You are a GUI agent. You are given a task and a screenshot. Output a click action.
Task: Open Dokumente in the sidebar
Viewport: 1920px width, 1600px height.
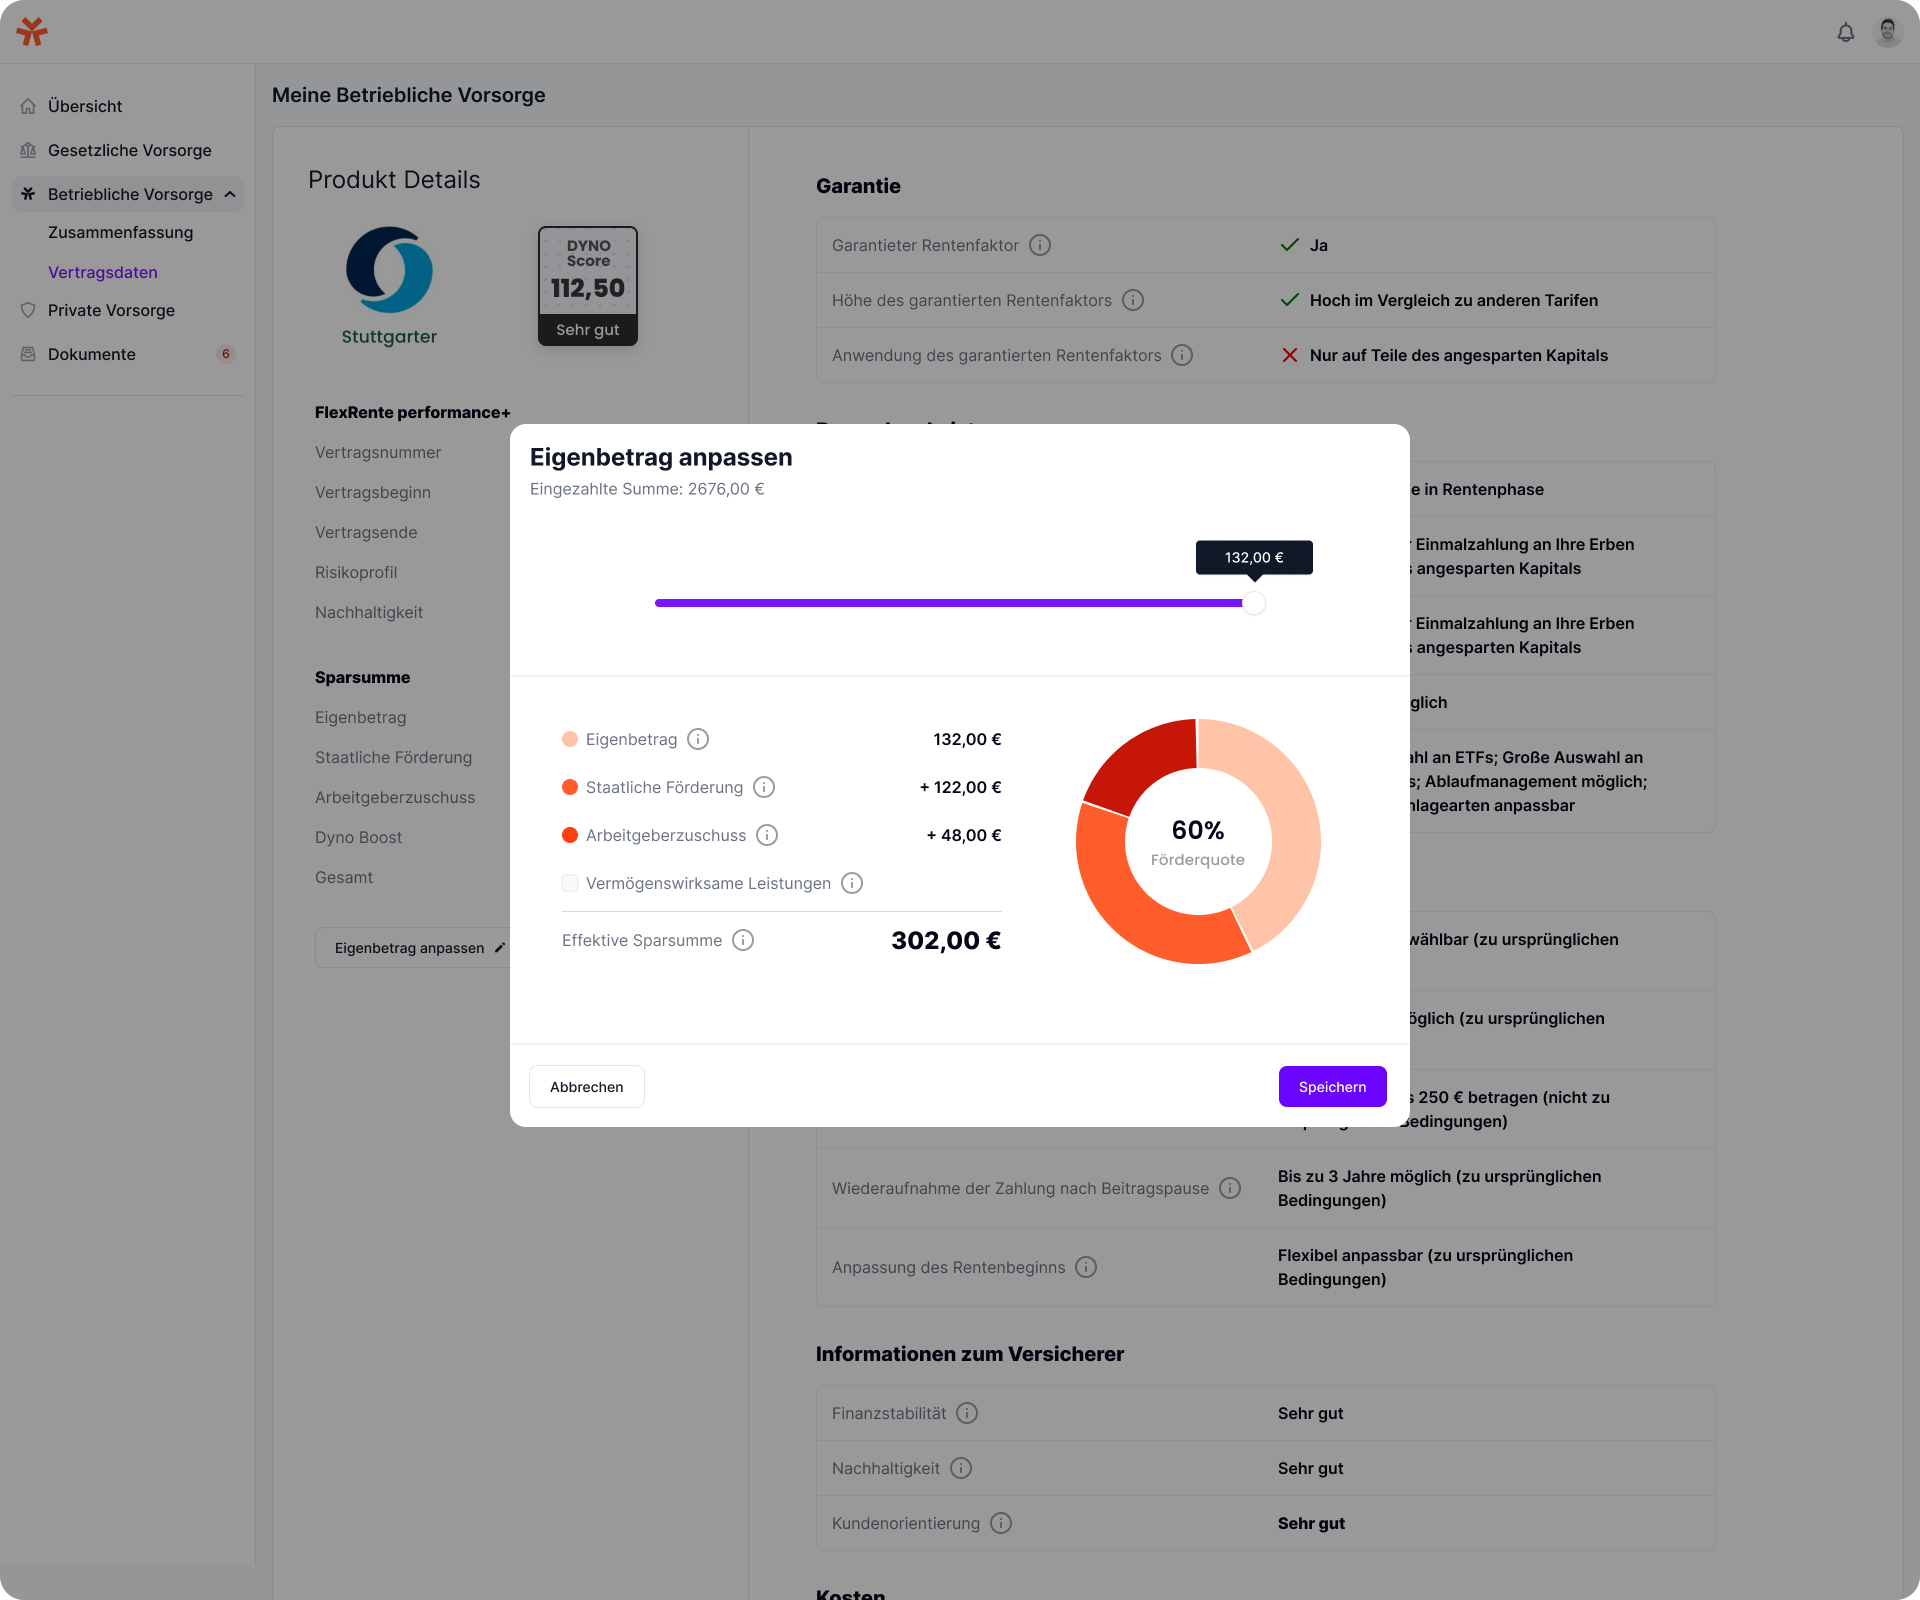92,354
